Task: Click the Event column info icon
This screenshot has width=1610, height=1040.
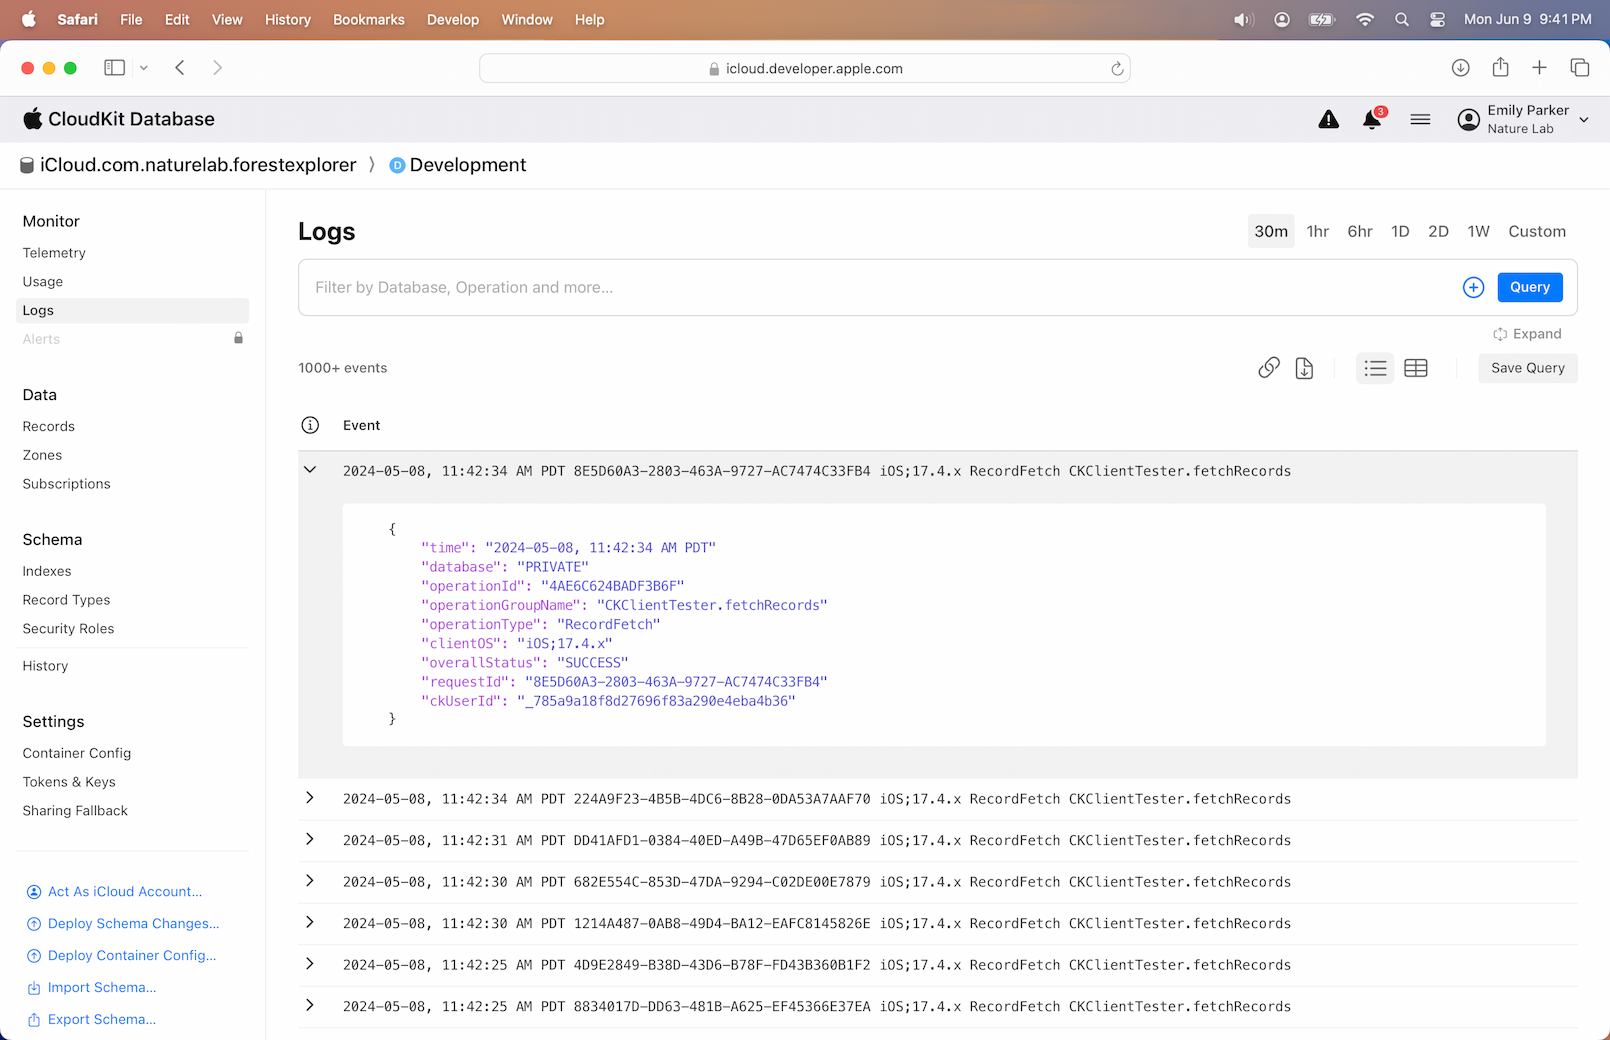Action: pos(310,425)
